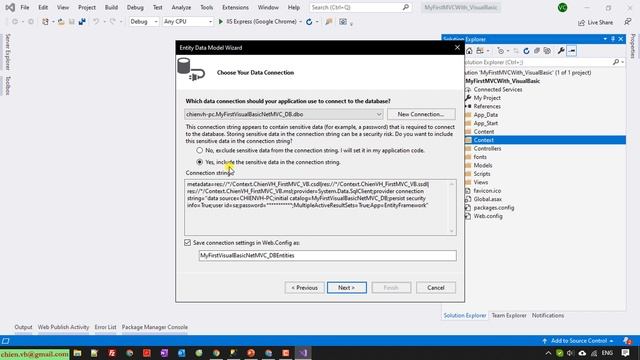Screen dimensions: 640x360
Task: Open the Analyze menu
Action: pos(181,7)
